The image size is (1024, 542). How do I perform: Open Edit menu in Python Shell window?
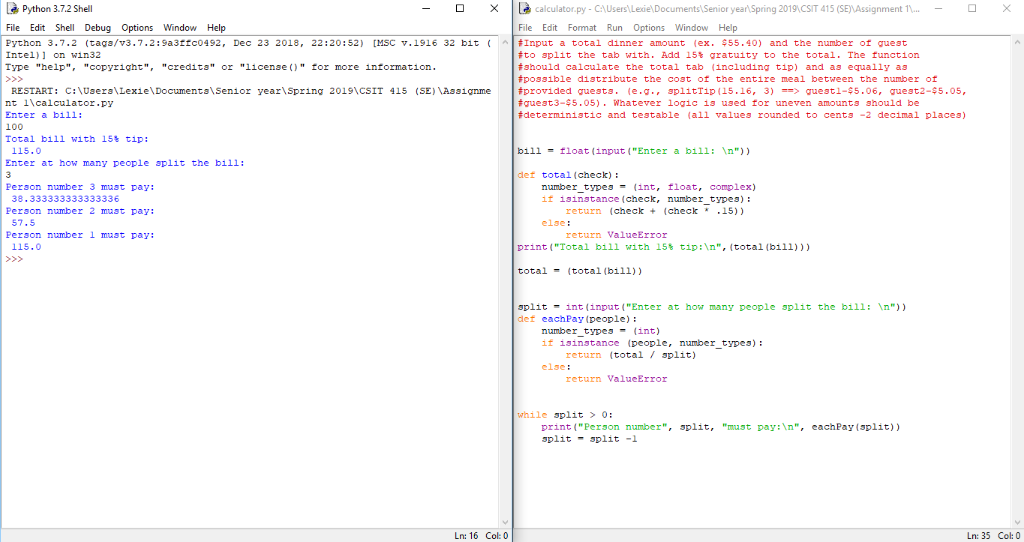37,27
